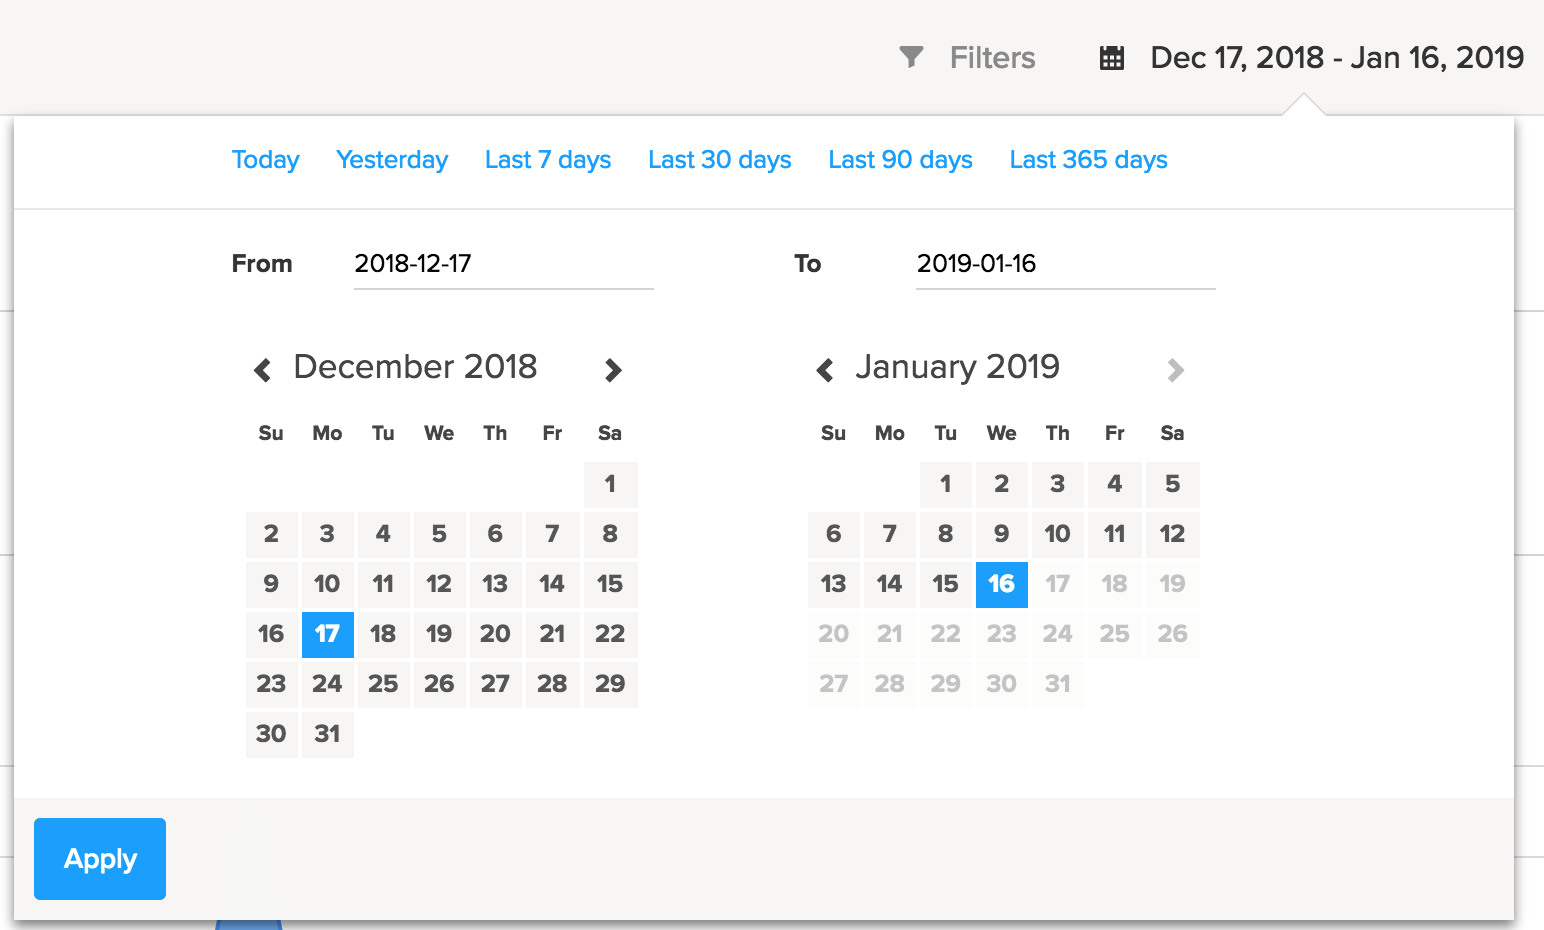Select Last 365 days preset
1544x930 pixels.
coord(1088,160)
